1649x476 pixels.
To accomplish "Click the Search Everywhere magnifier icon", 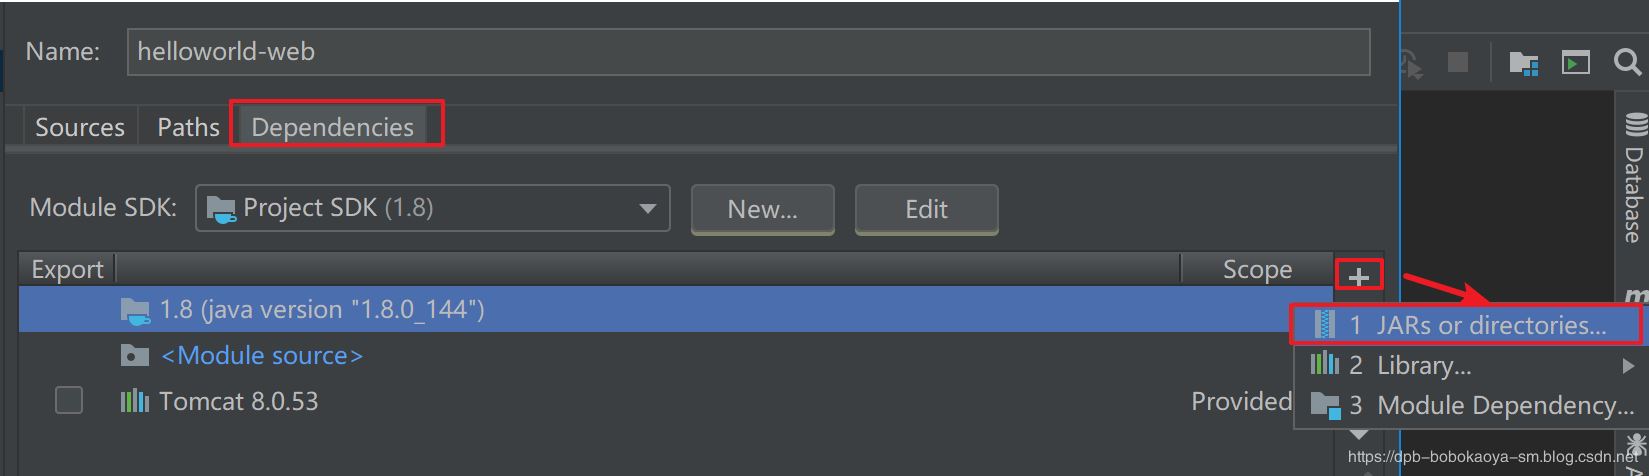I will coord(1627,63).
